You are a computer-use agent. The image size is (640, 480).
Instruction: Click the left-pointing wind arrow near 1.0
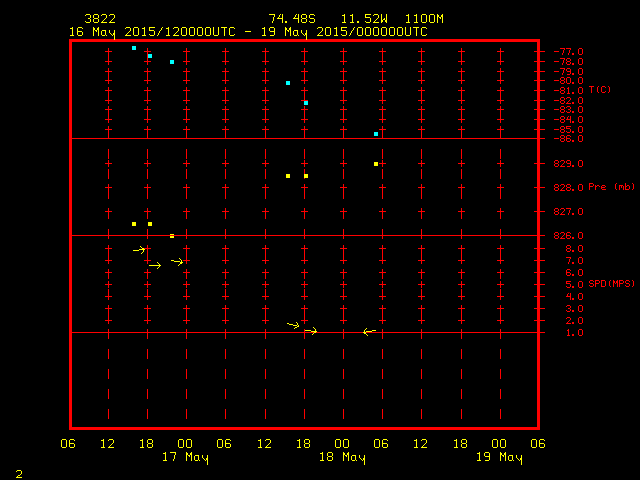point(369,332)
